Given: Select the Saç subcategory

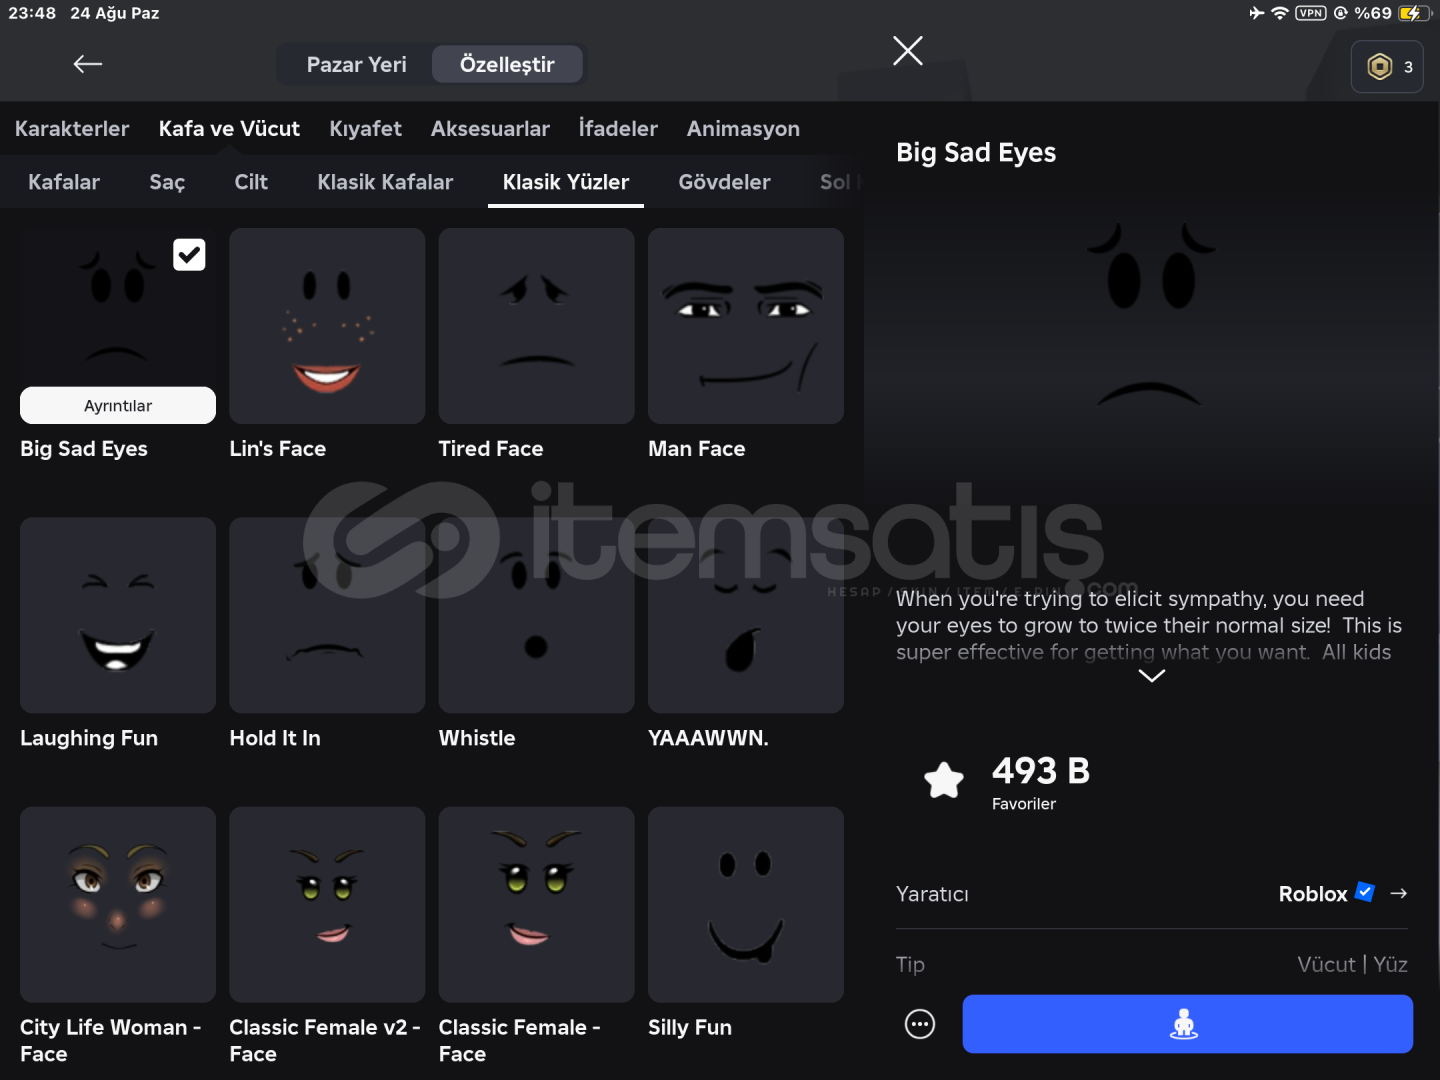Looking at the screenshot, I should pyautogui.click(x=167, y=182).
